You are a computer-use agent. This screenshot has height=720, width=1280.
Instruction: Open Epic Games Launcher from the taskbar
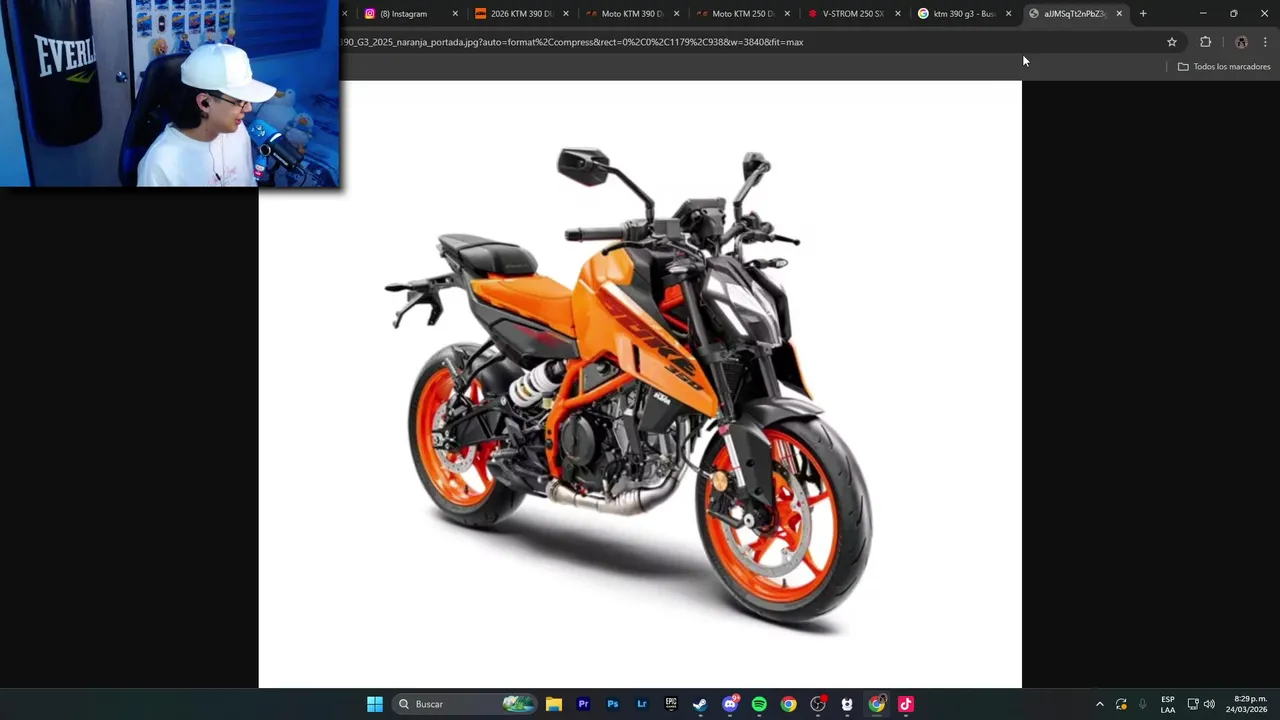671,704
